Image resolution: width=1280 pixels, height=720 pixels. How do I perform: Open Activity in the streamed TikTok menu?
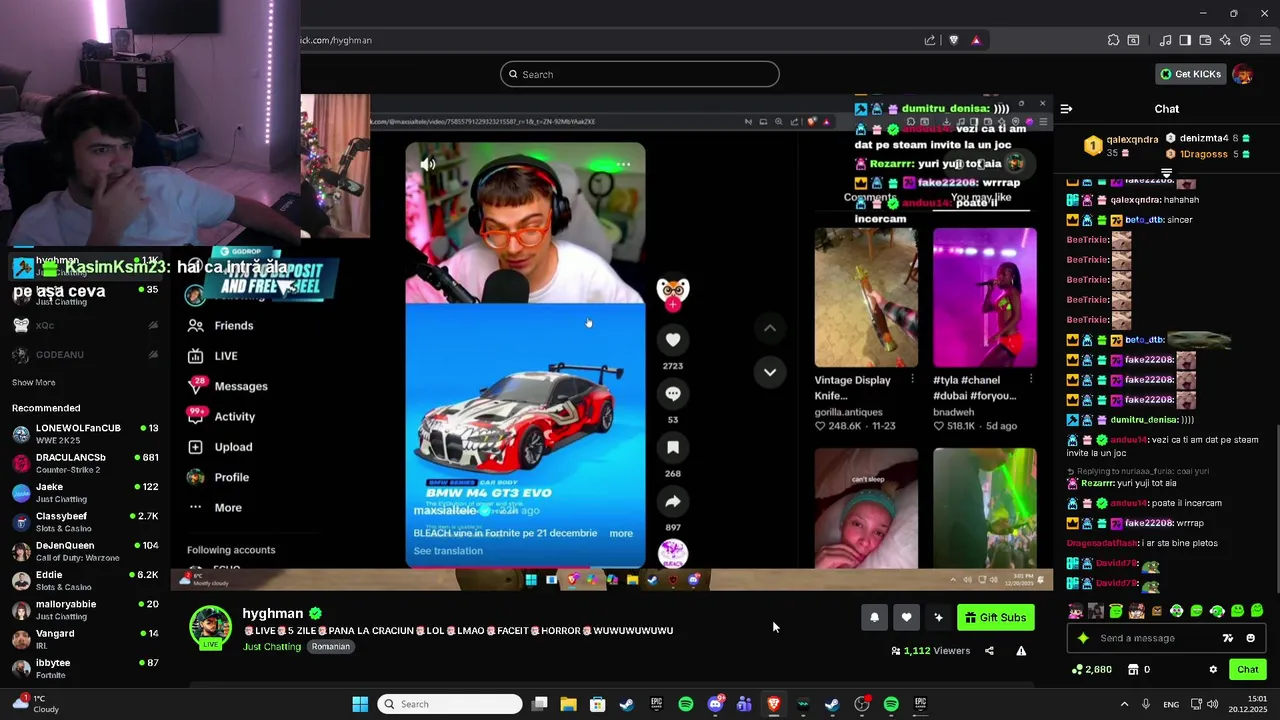pyautogui.click(x=223, y=416)
